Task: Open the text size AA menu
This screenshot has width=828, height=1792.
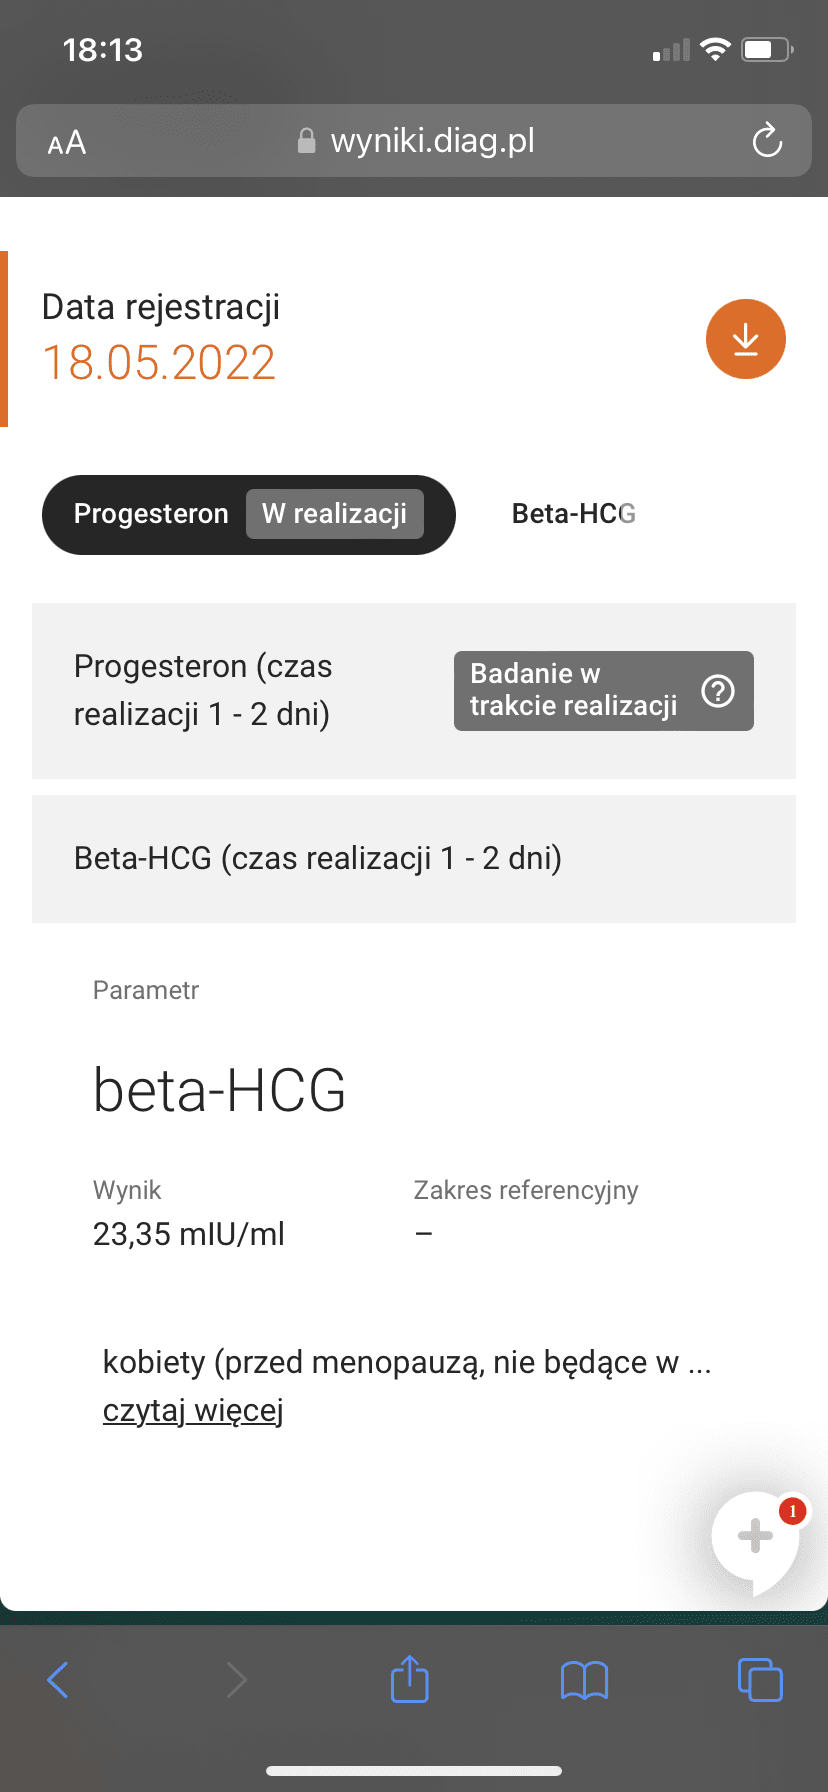Action: 67,143
